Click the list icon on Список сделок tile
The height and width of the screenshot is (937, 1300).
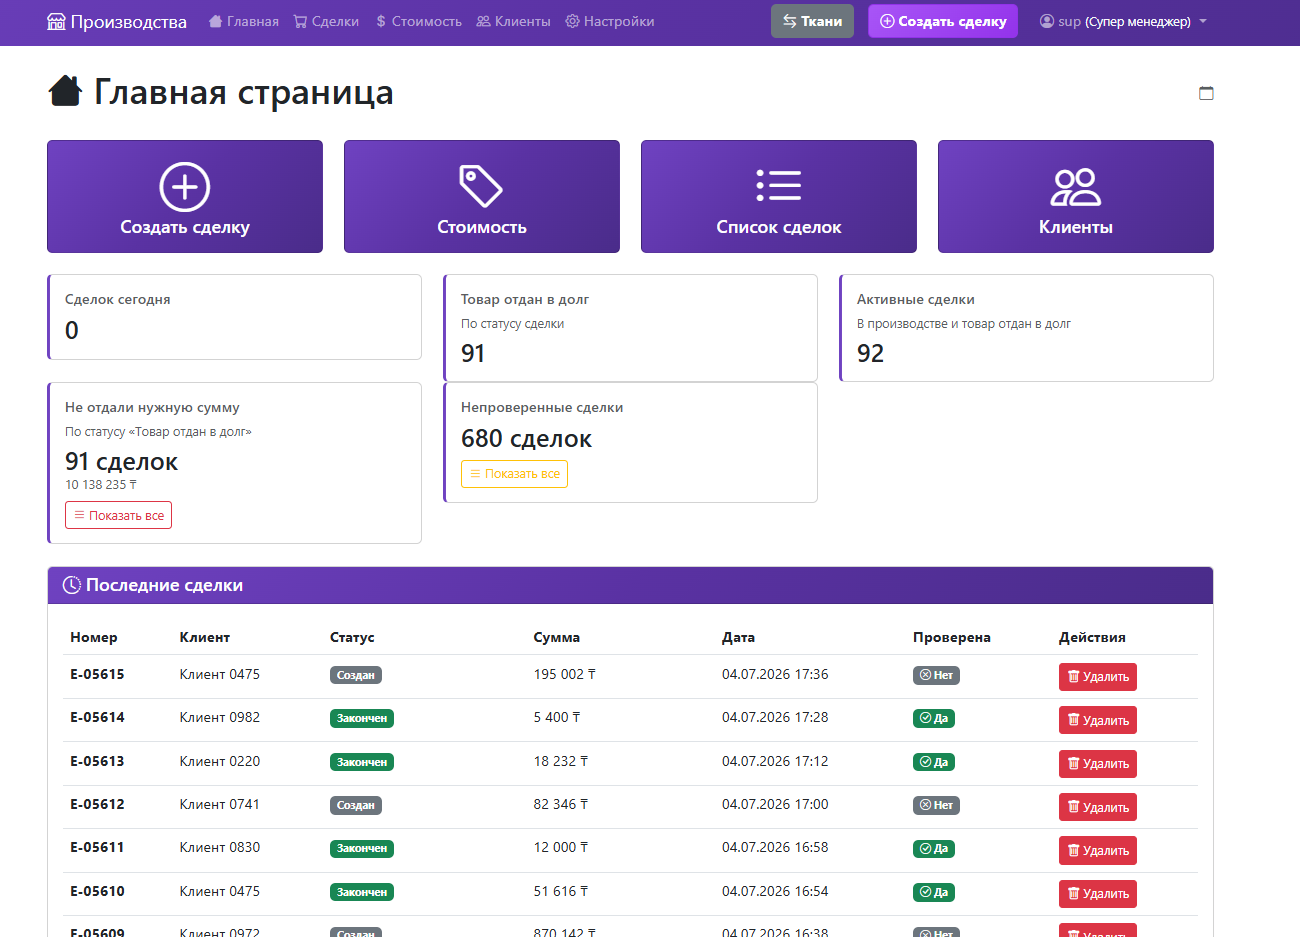pyautogui.click(x=779, y=186)
